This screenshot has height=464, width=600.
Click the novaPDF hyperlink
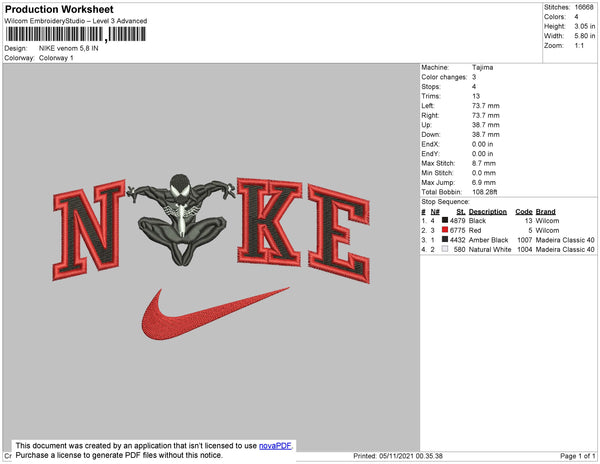(x=275, y=446)
